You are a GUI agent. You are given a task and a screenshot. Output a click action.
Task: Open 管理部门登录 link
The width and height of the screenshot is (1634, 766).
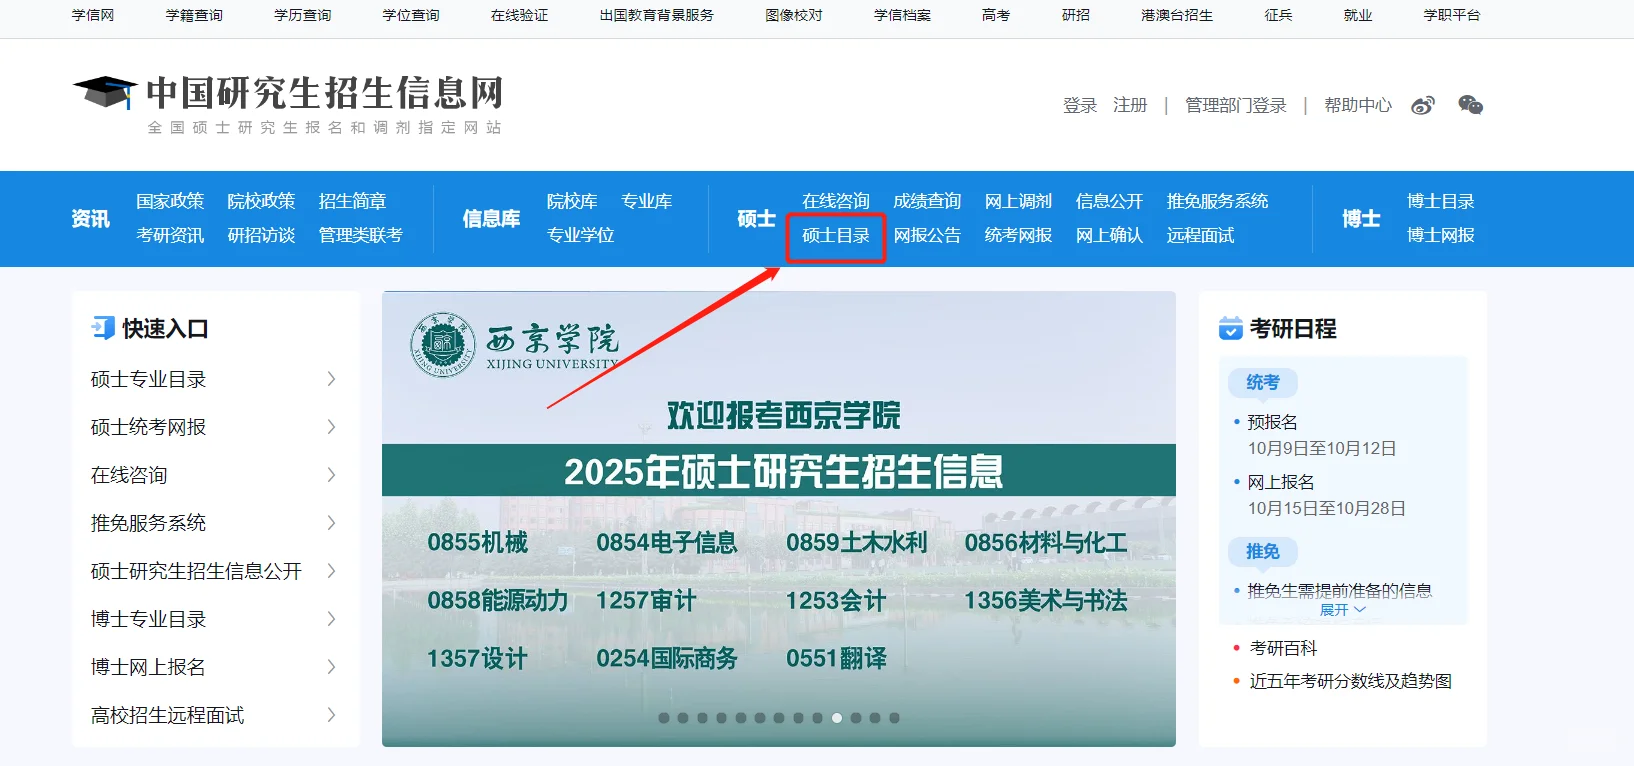pos(1236,105)
